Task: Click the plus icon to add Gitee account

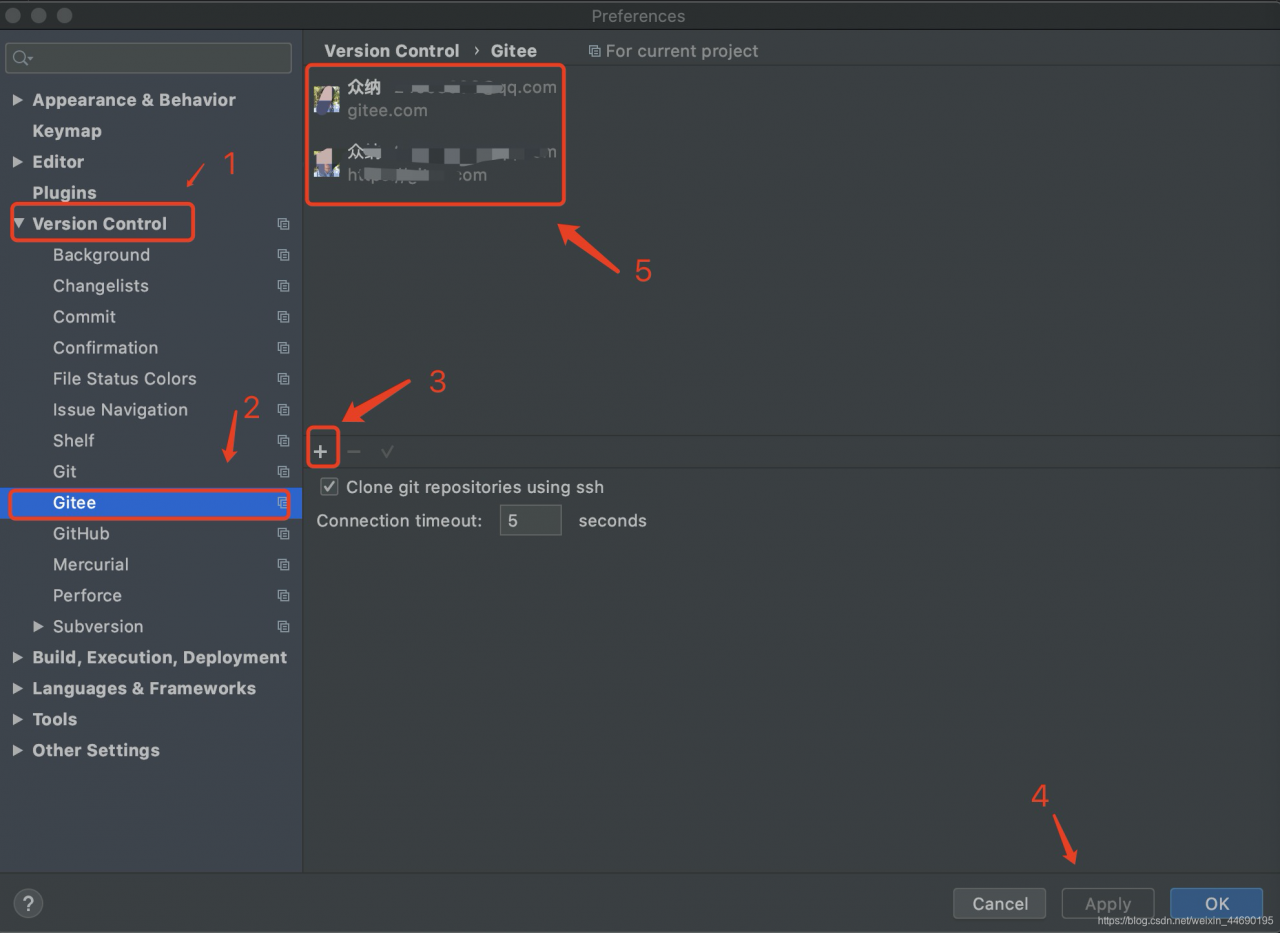Action: 320,452
